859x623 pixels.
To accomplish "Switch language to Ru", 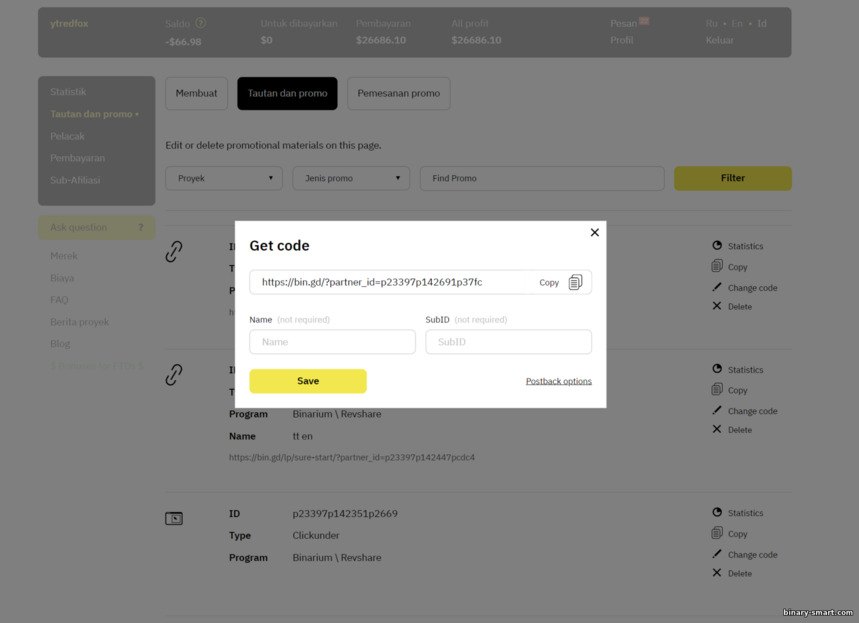I will [711, 24].
